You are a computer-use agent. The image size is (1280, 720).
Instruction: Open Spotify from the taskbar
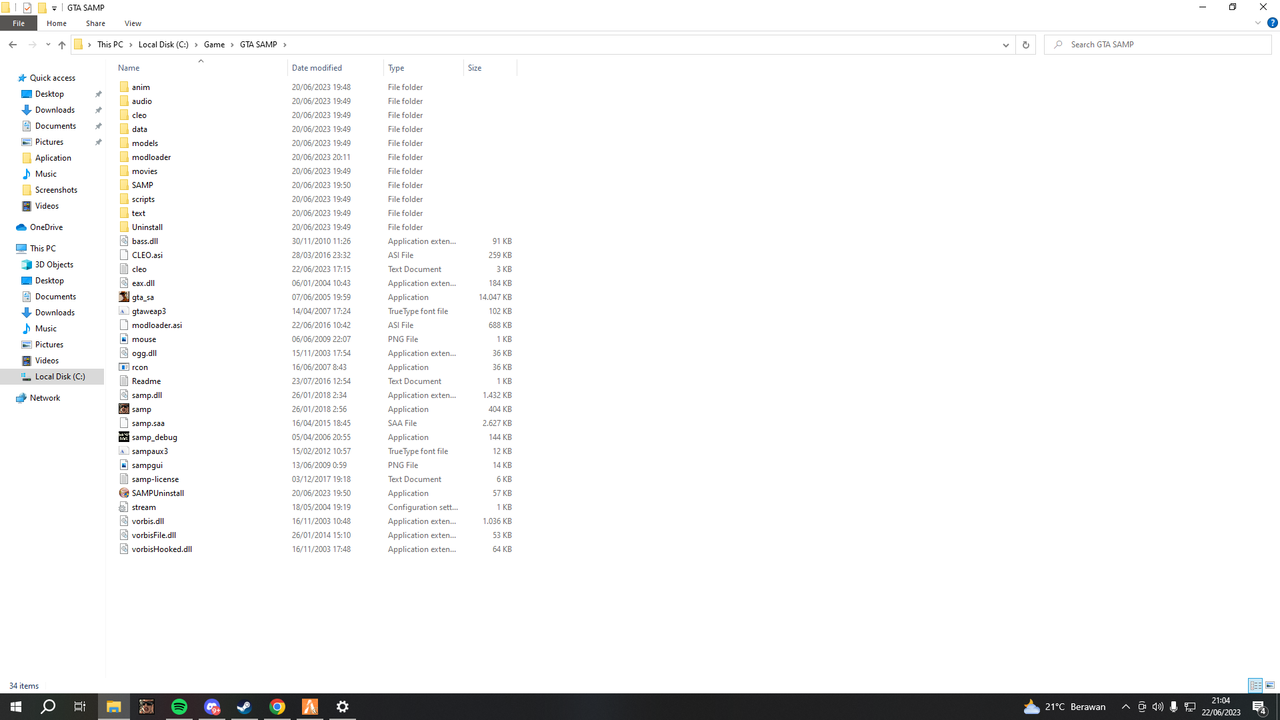[x=179, y=707]
